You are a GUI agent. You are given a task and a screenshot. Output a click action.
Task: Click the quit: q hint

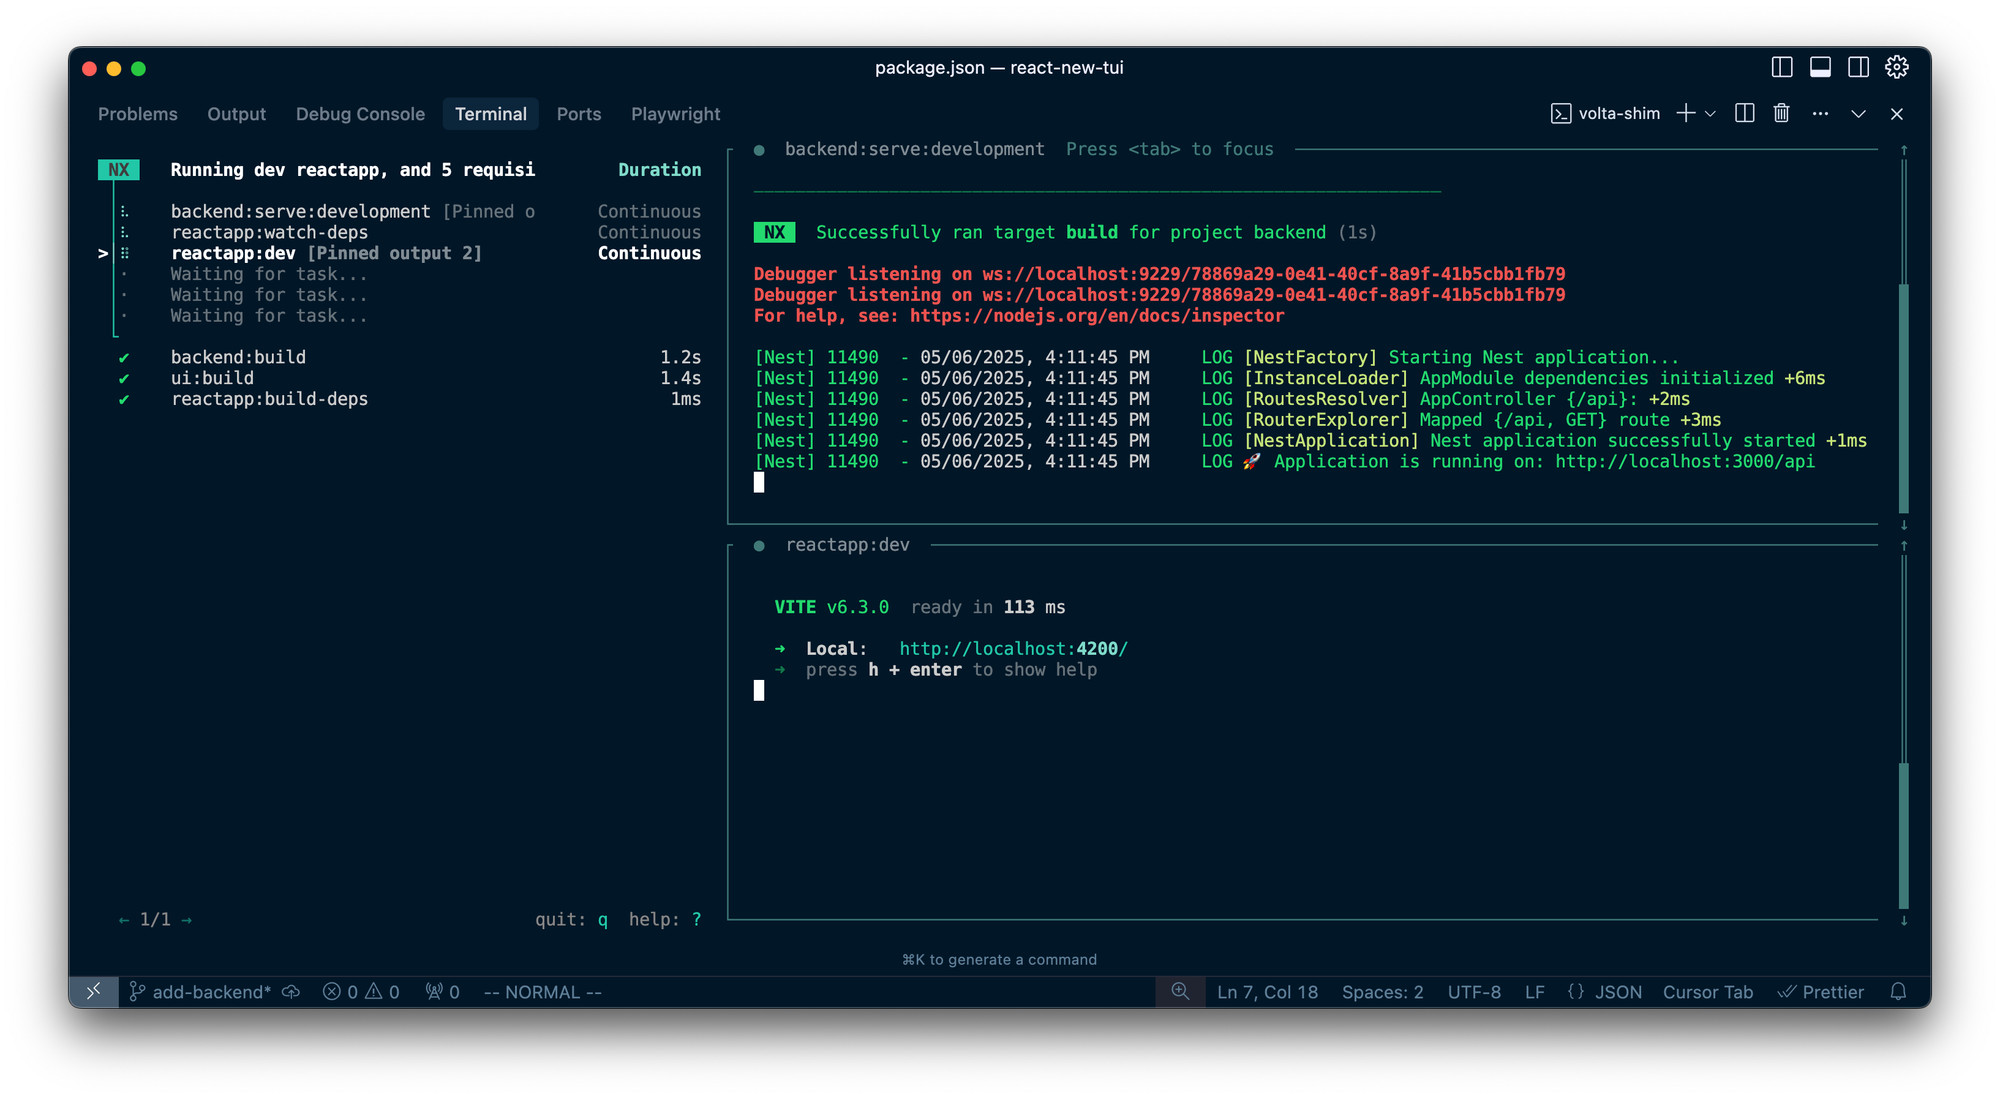pos(571,920)
